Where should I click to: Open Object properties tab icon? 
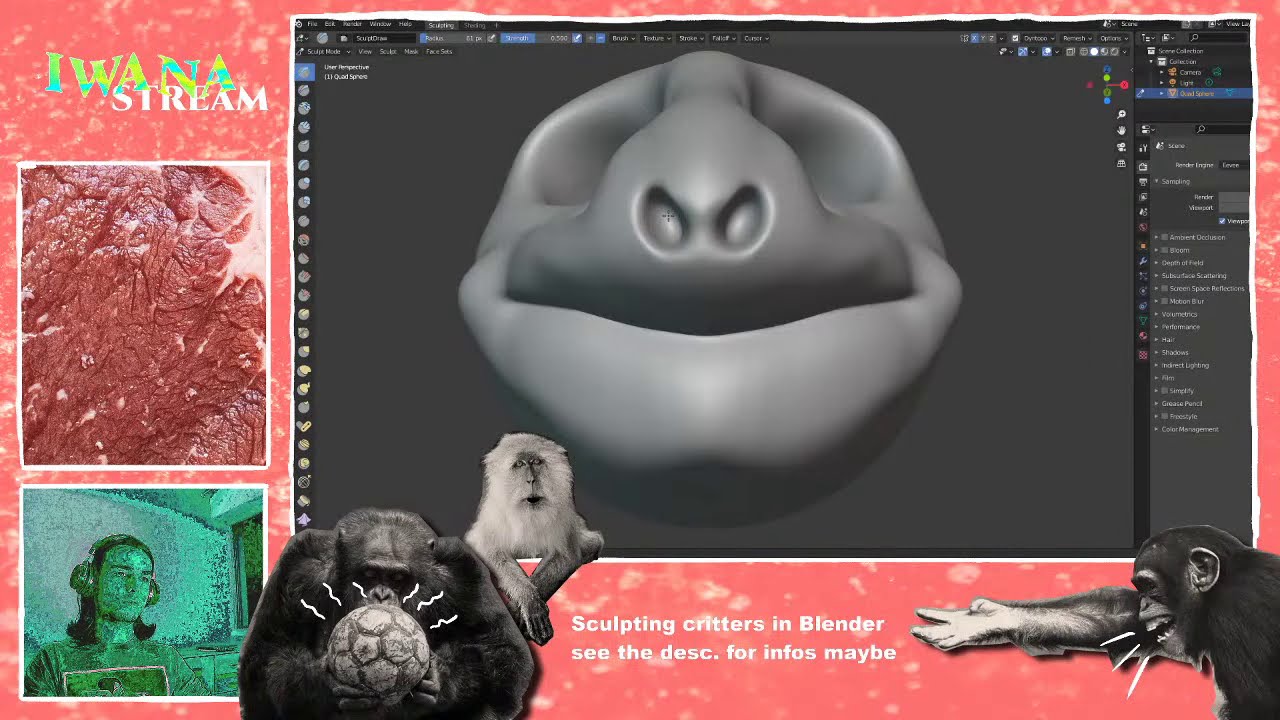pos(1143,244)
